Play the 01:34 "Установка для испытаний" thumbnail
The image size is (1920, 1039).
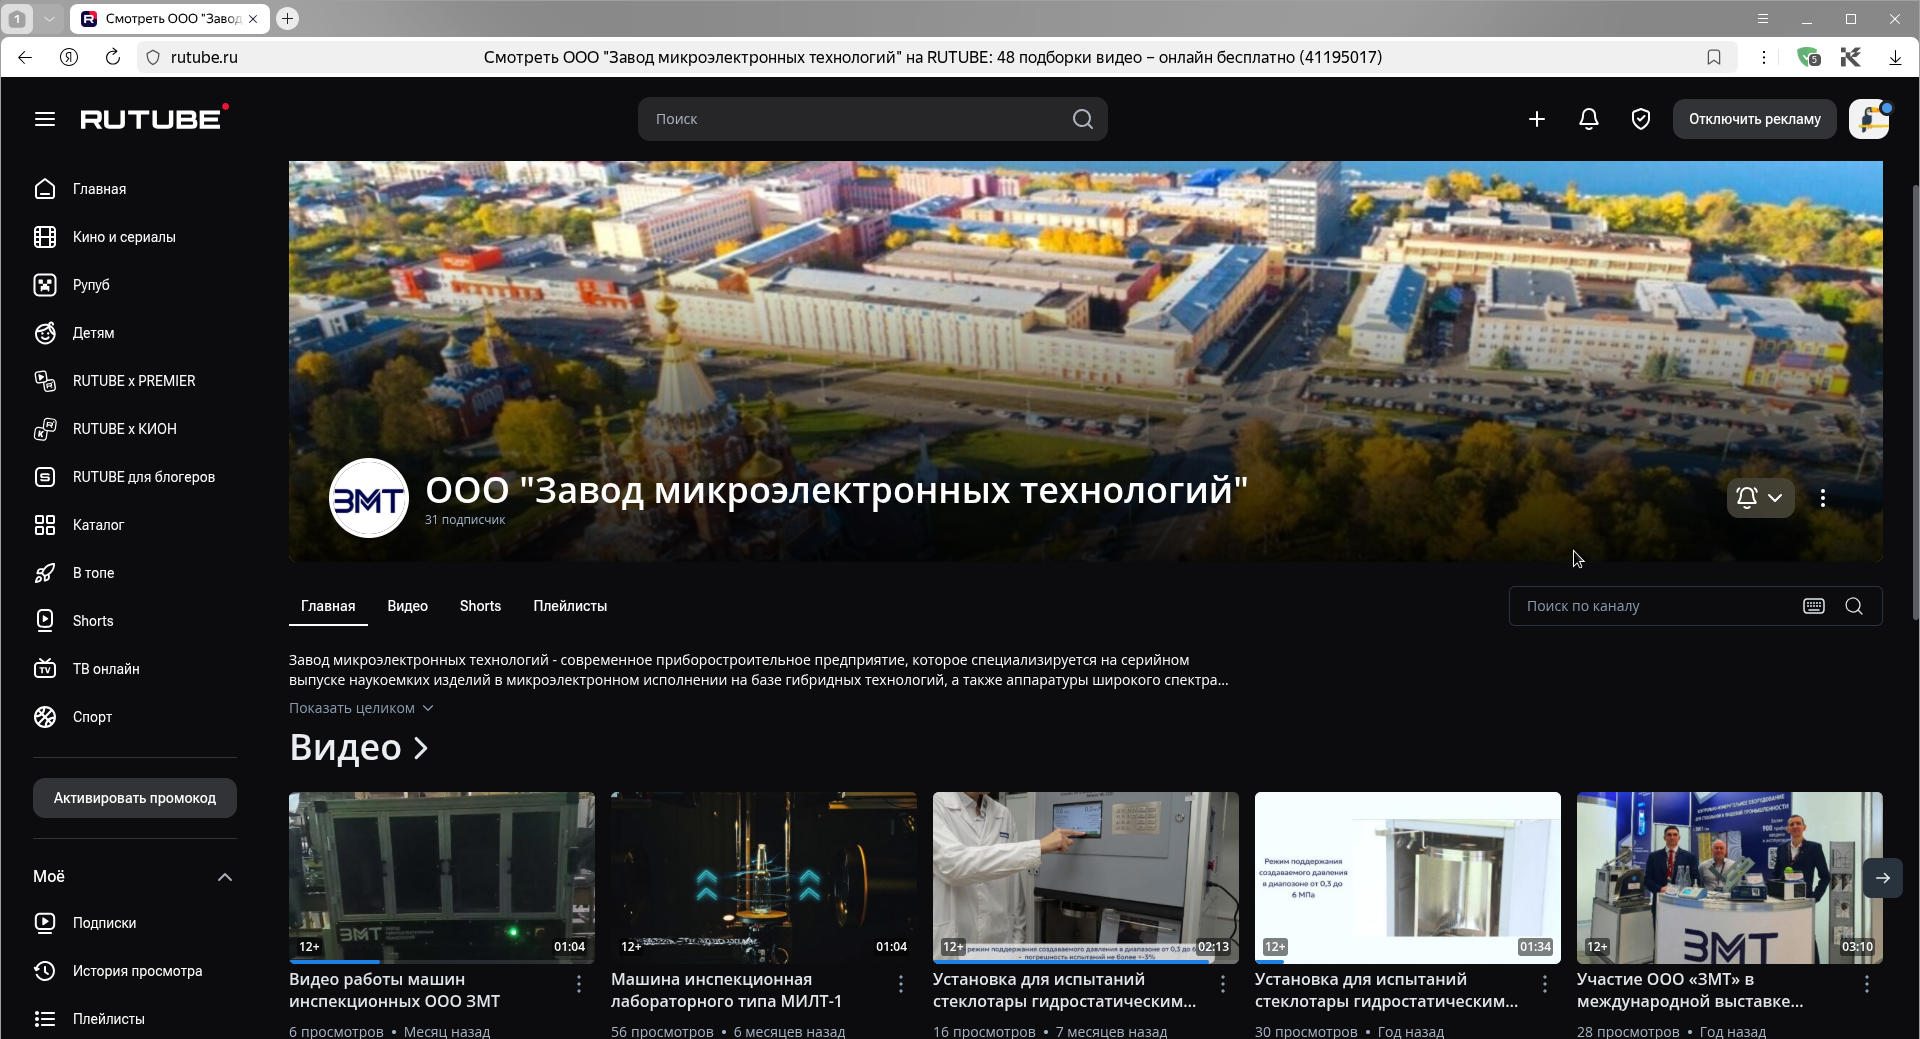click(1408, 878)
